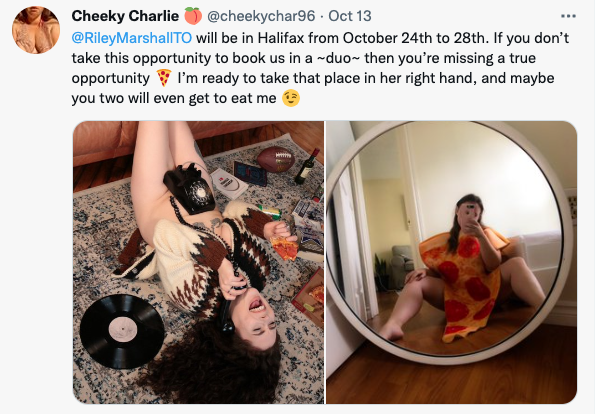Click Cheeky Charlie's profile avatar
Screen dimensions: 596x414
click(x=36, y=30)
